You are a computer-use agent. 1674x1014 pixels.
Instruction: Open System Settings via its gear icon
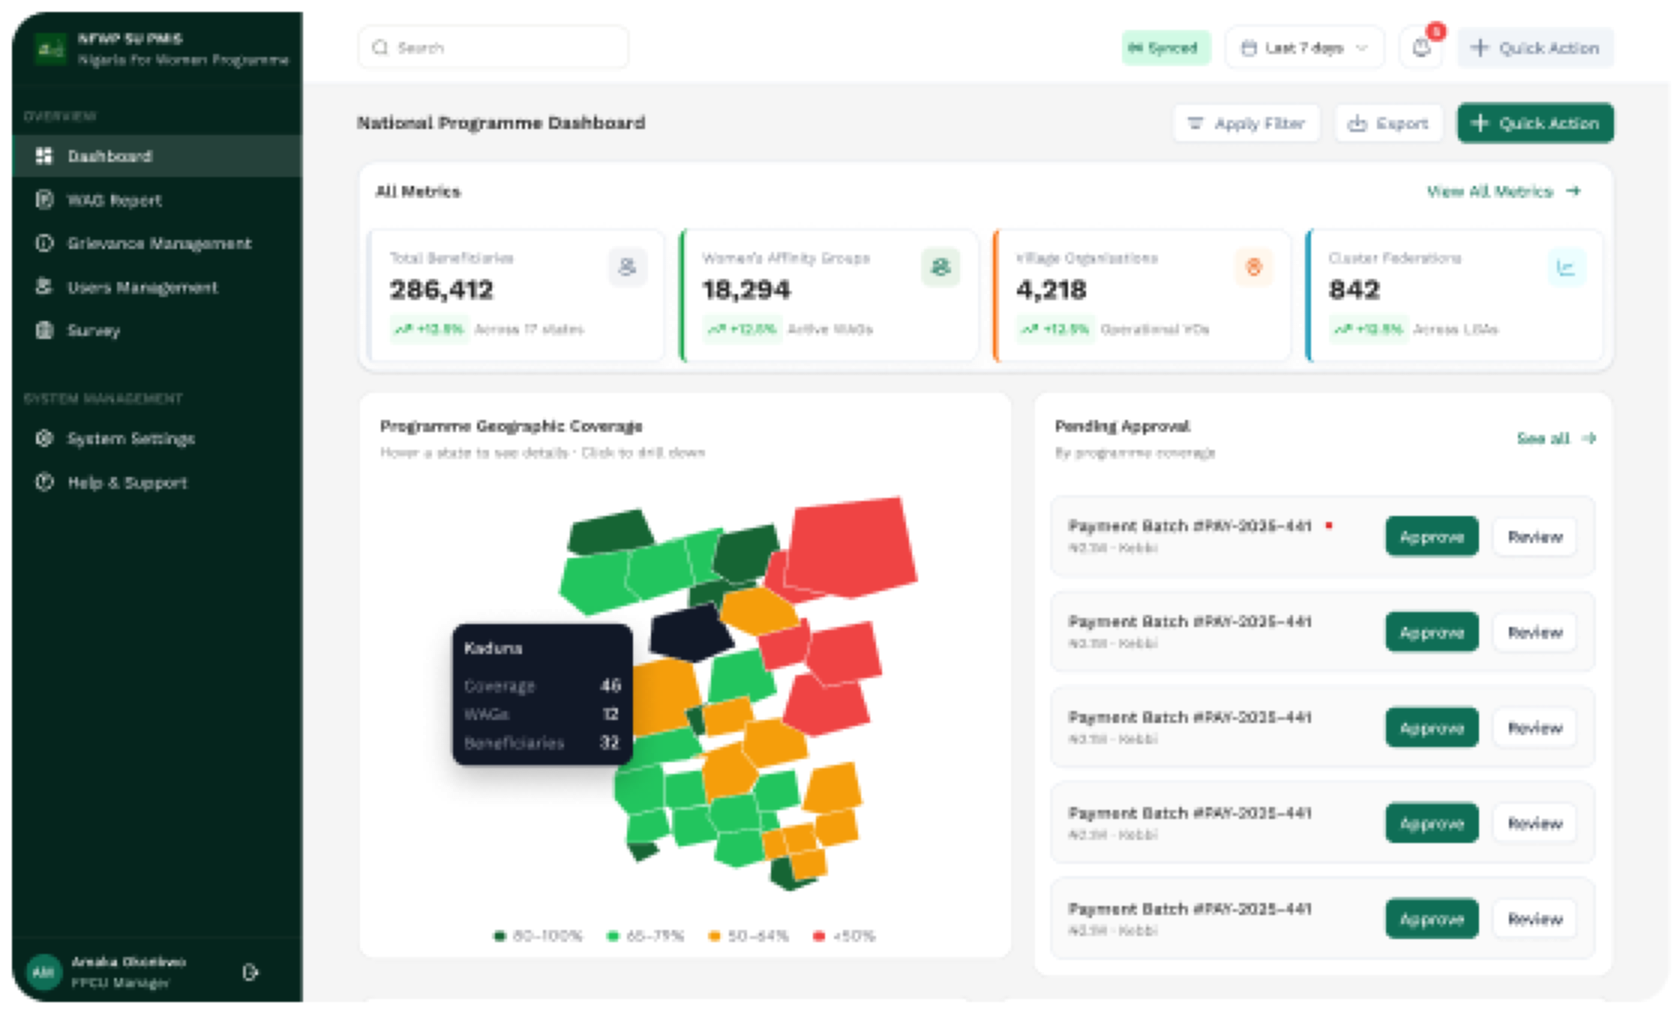point(44,438)
